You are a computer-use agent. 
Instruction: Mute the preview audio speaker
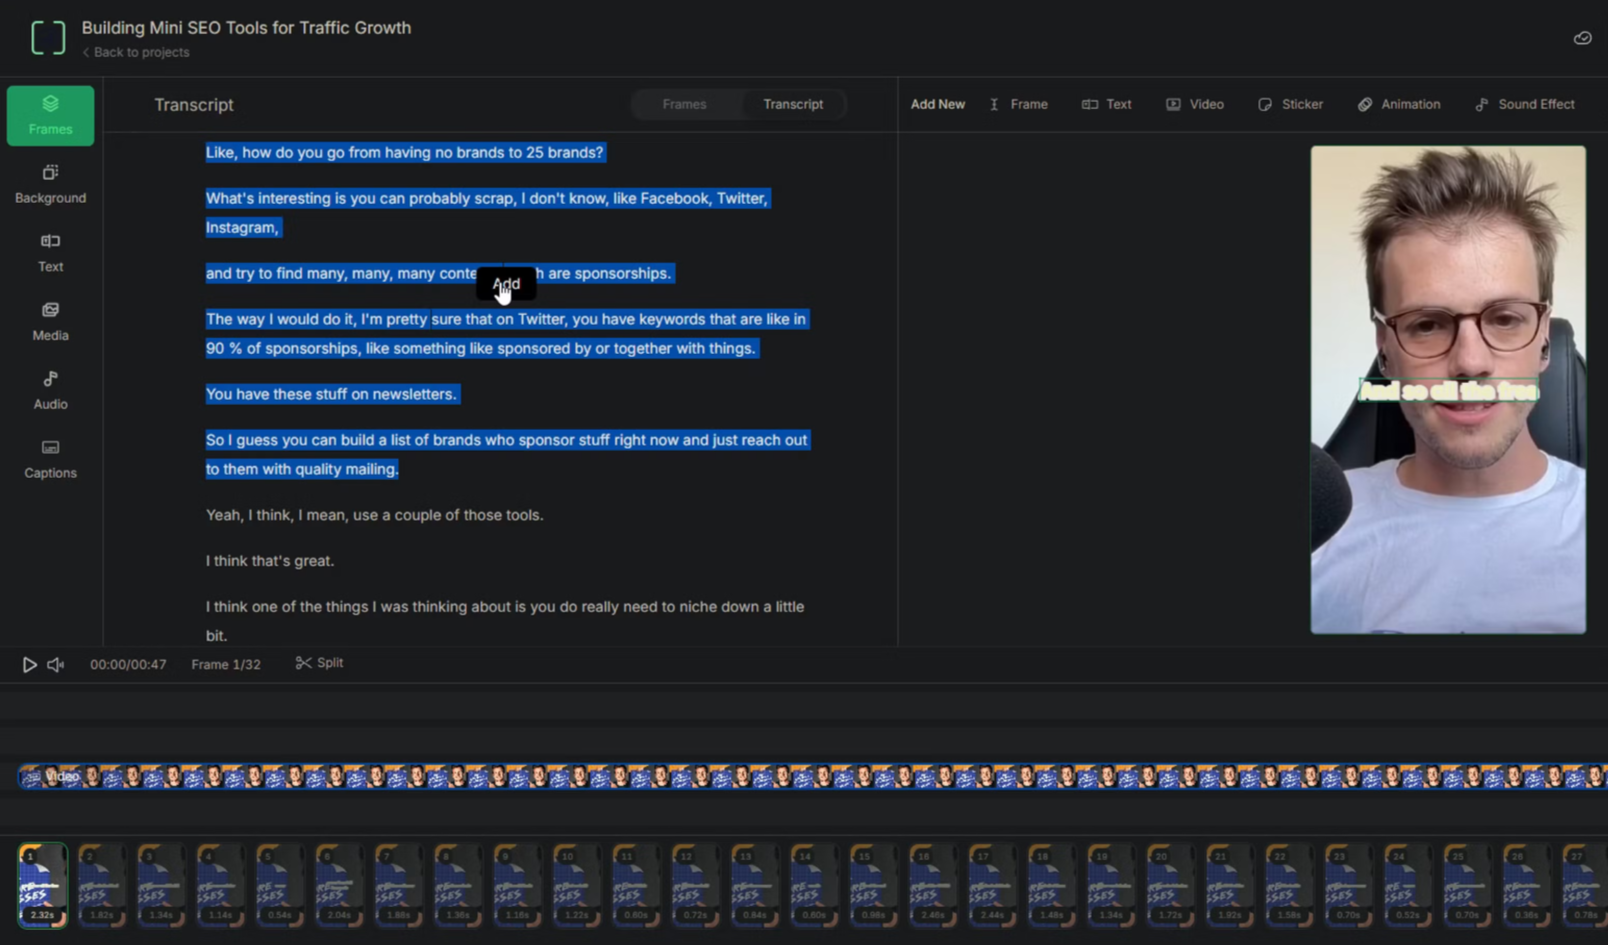click(56, 664)
